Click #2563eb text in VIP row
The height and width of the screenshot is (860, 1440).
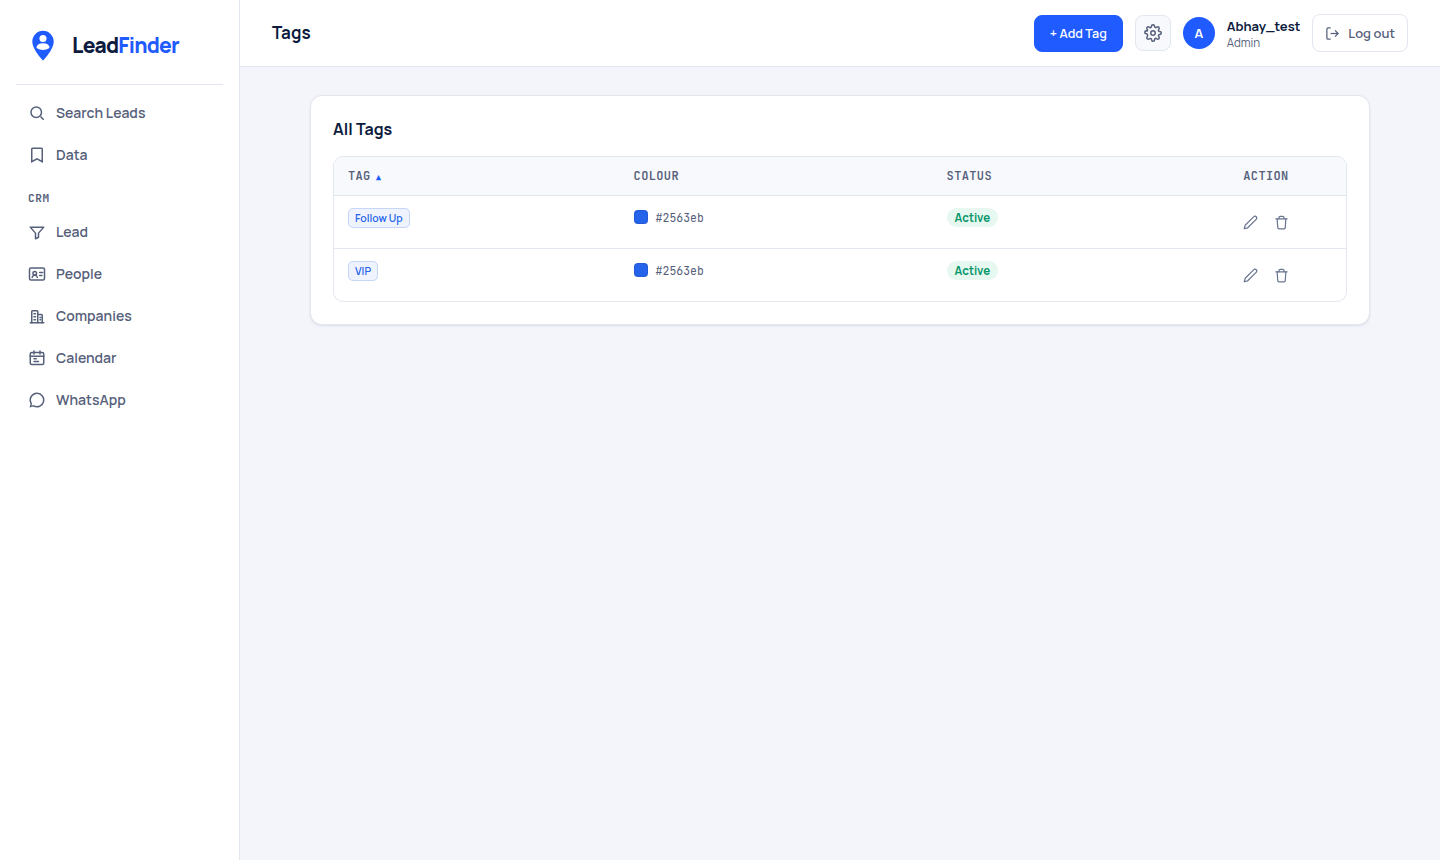(x=680, y=271)
